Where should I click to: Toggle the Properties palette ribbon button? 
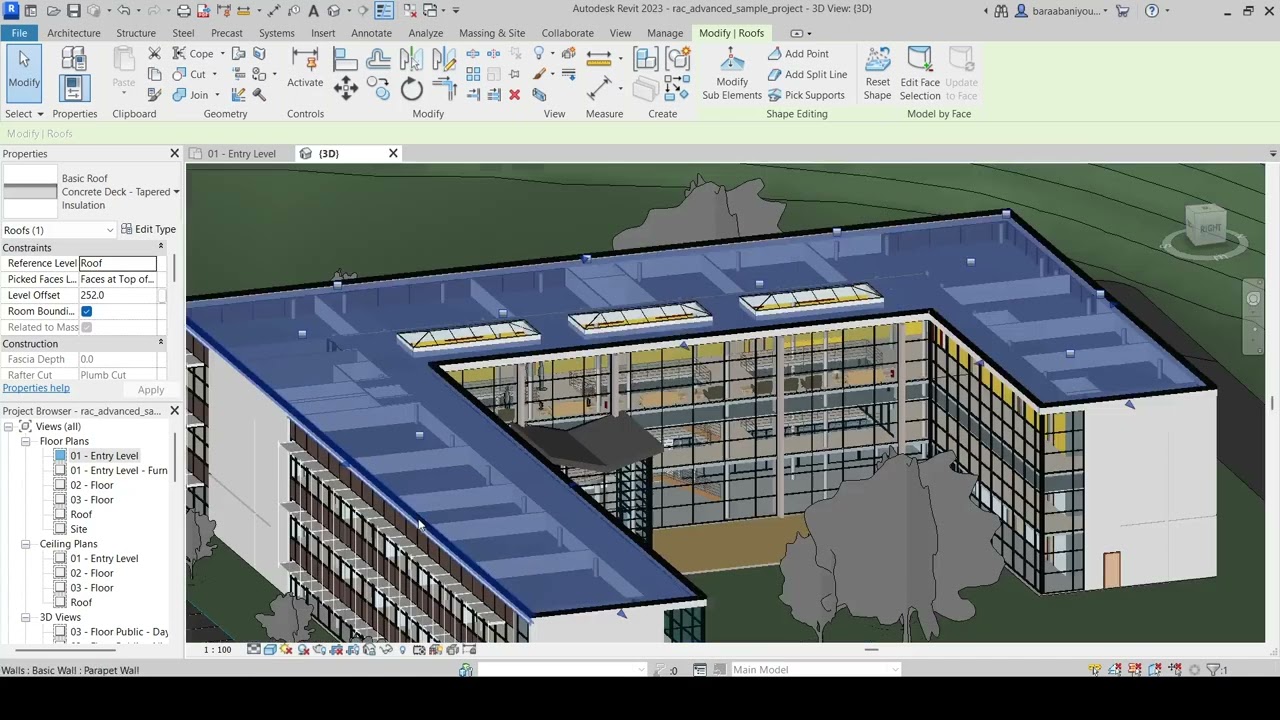(73, 88)
